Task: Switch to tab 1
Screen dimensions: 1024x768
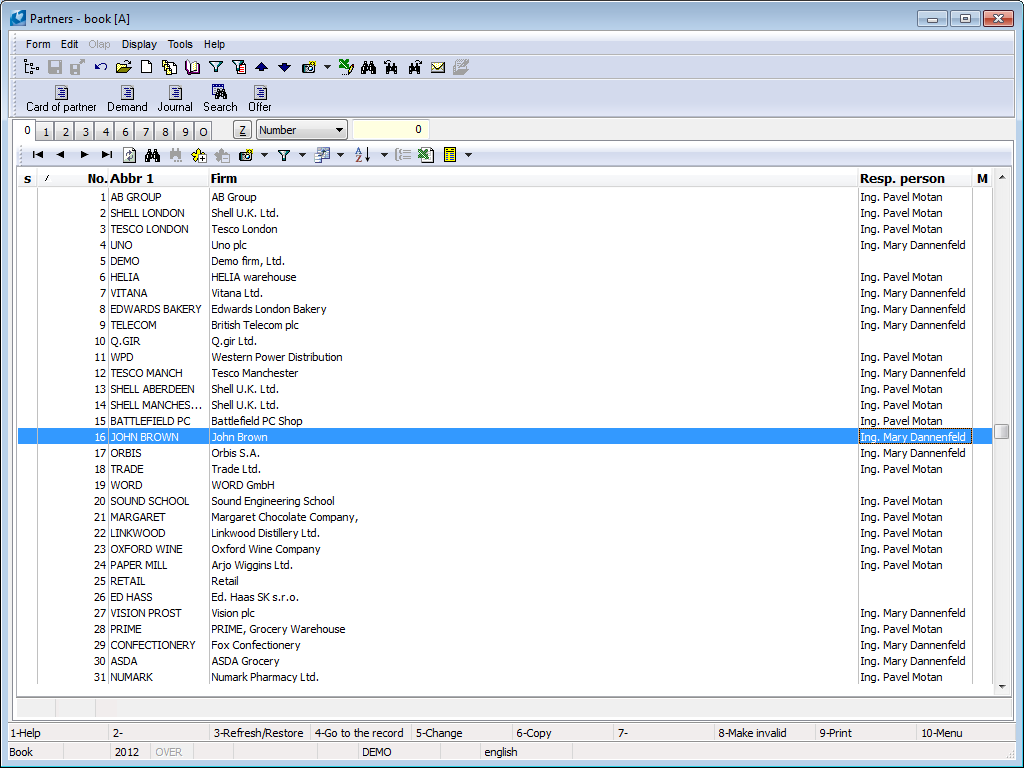Action: [45, 132]
